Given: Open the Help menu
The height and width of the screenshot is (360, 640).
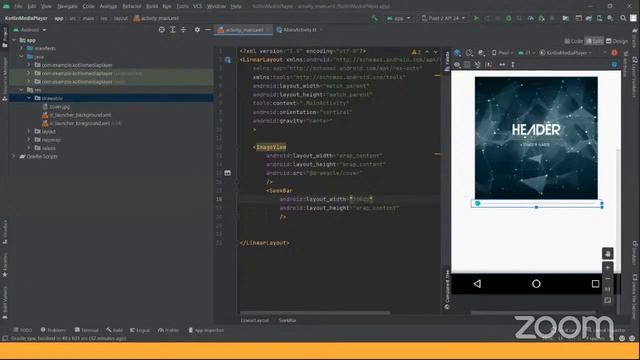Looking at the screenshot, I should (x=236, y=6).
